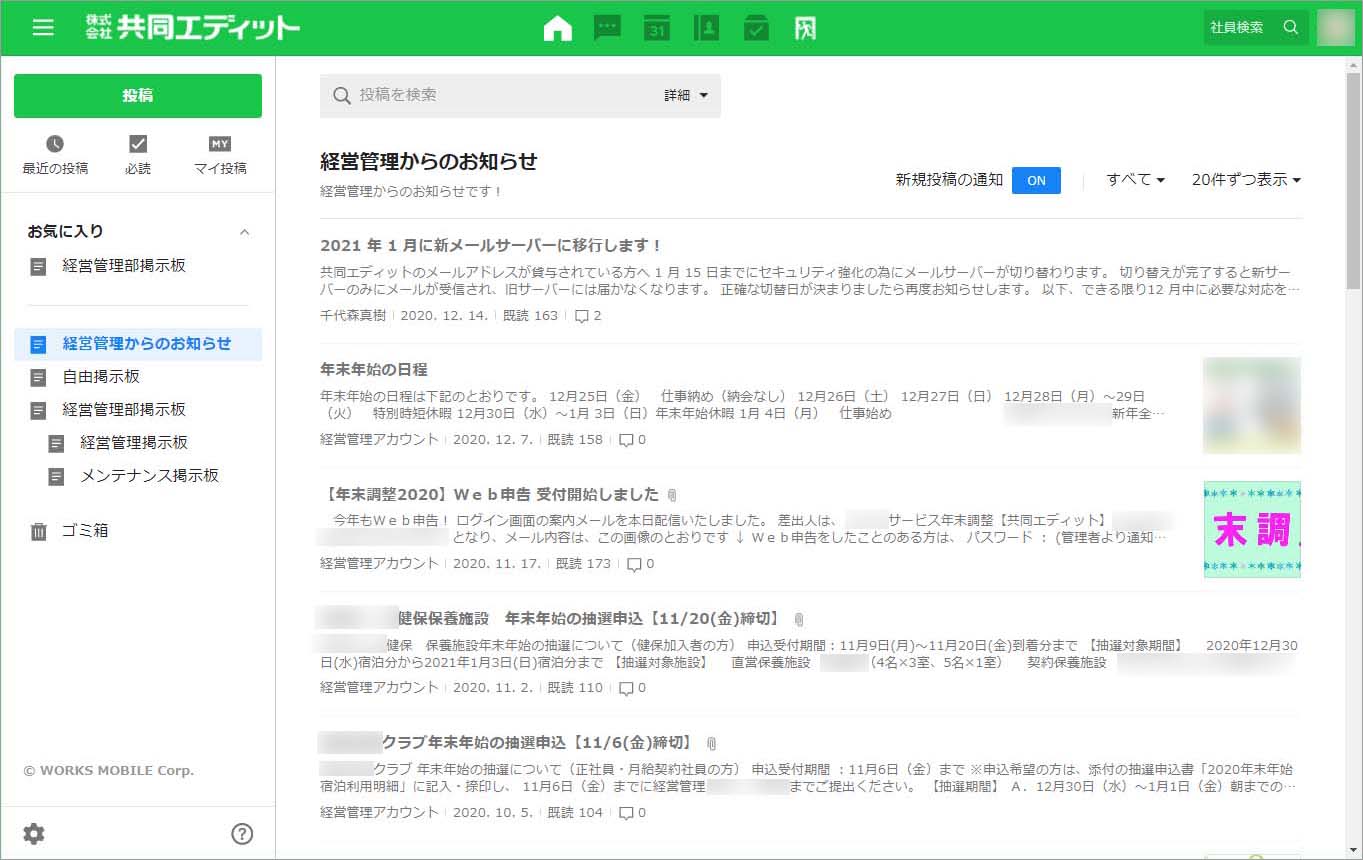Open the address book contacts icon

[x=706, y=28]
